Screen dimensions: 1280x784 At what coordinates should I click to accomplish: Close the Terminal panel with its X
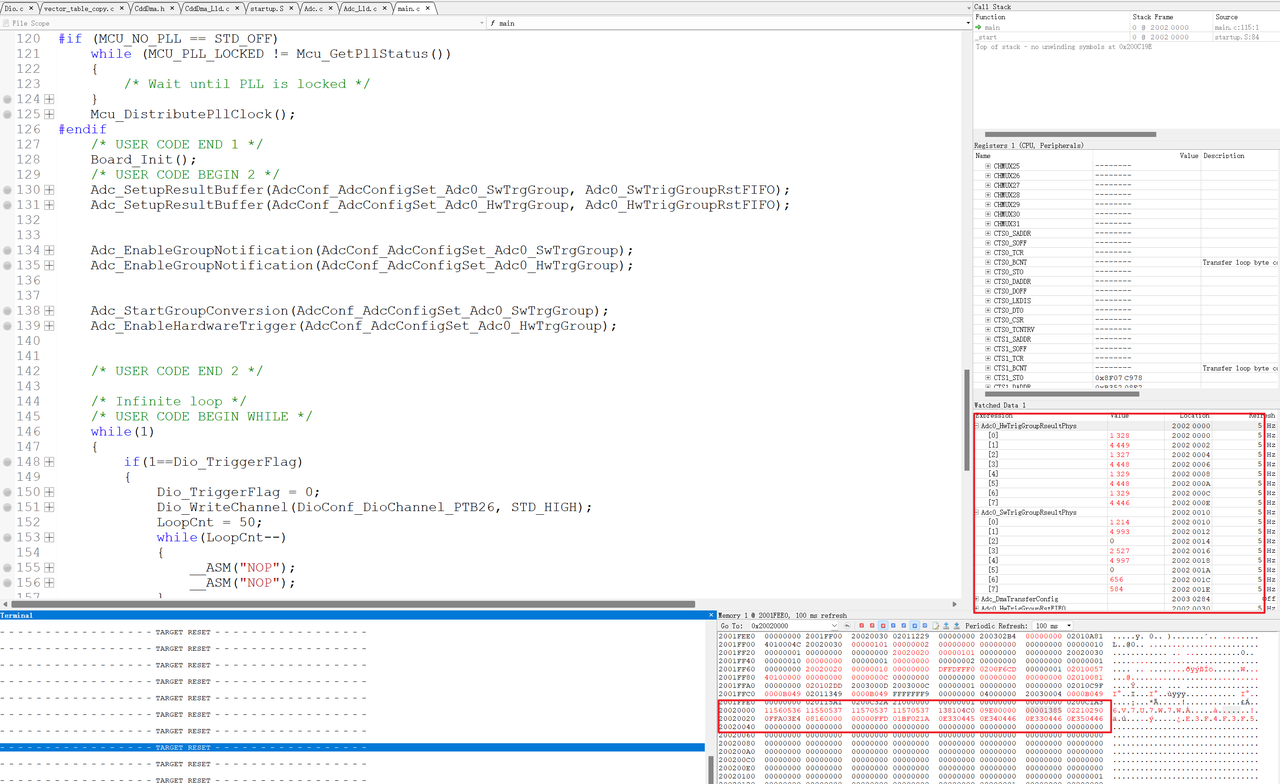click(x=711, y=615)
